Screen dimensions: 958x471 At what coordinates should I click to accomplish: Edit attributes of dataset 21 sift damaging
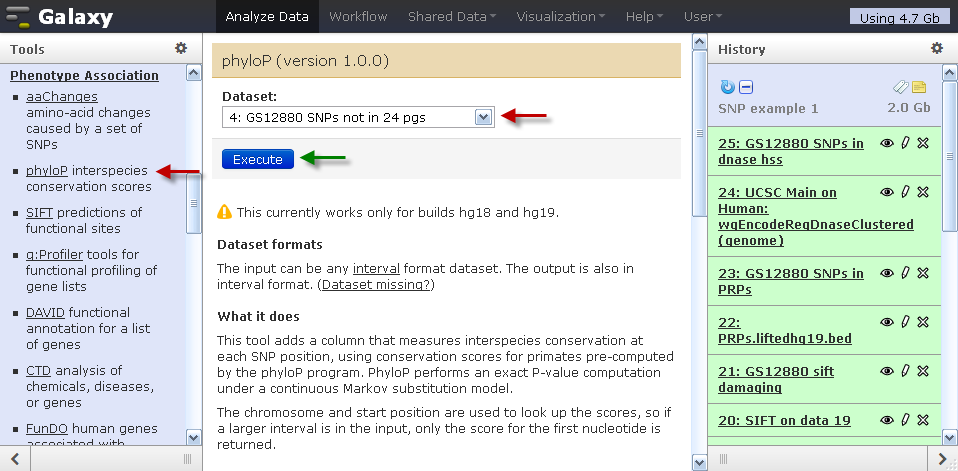[905, 371]
